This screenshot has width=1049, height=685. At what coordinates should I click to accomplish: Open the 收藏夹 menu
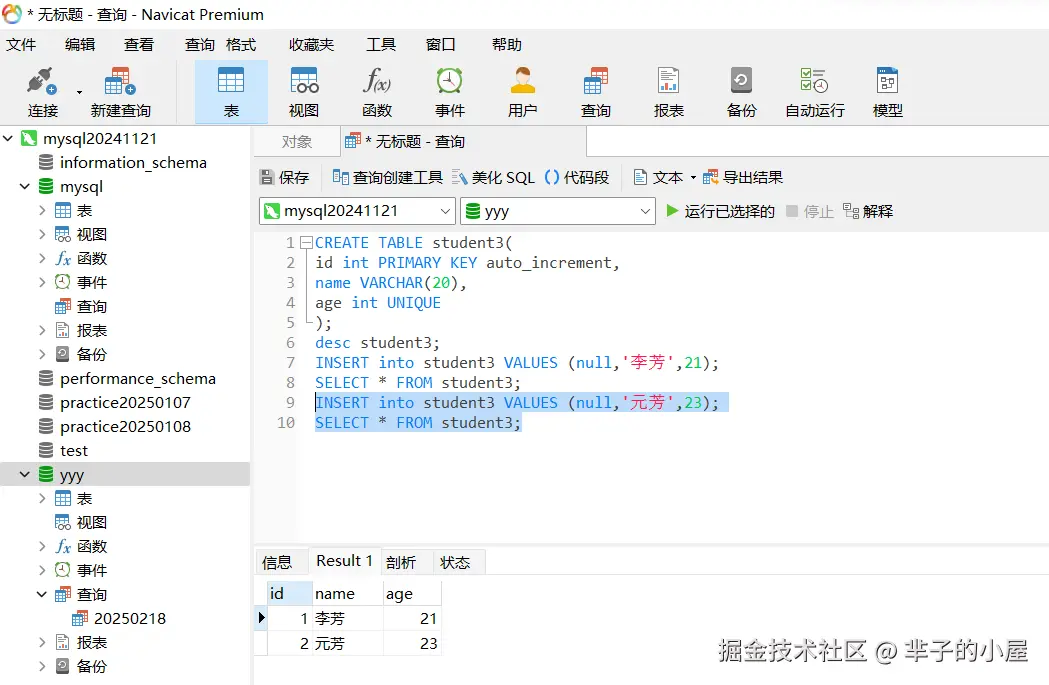[x=311, y=45]
